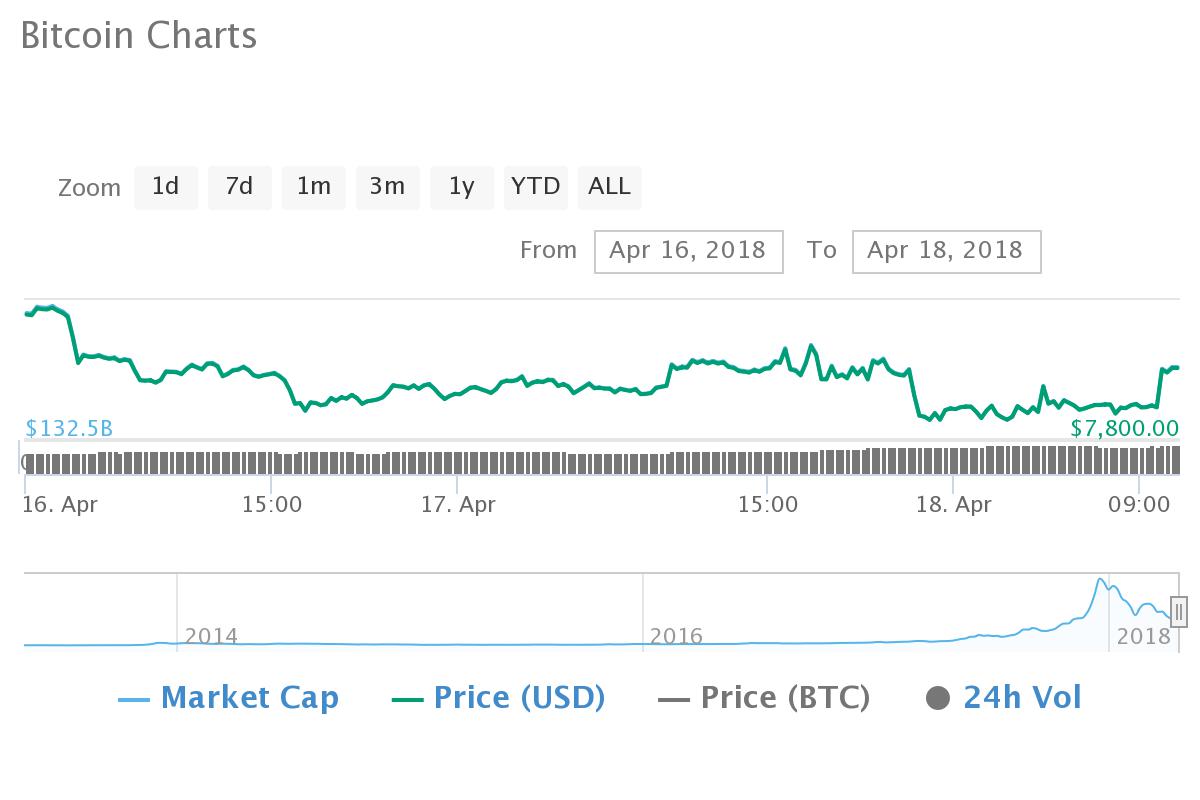1200x800 pixels.
Task: Enable the Price (BTC) series legend
Action: click(x=785, y=697)
